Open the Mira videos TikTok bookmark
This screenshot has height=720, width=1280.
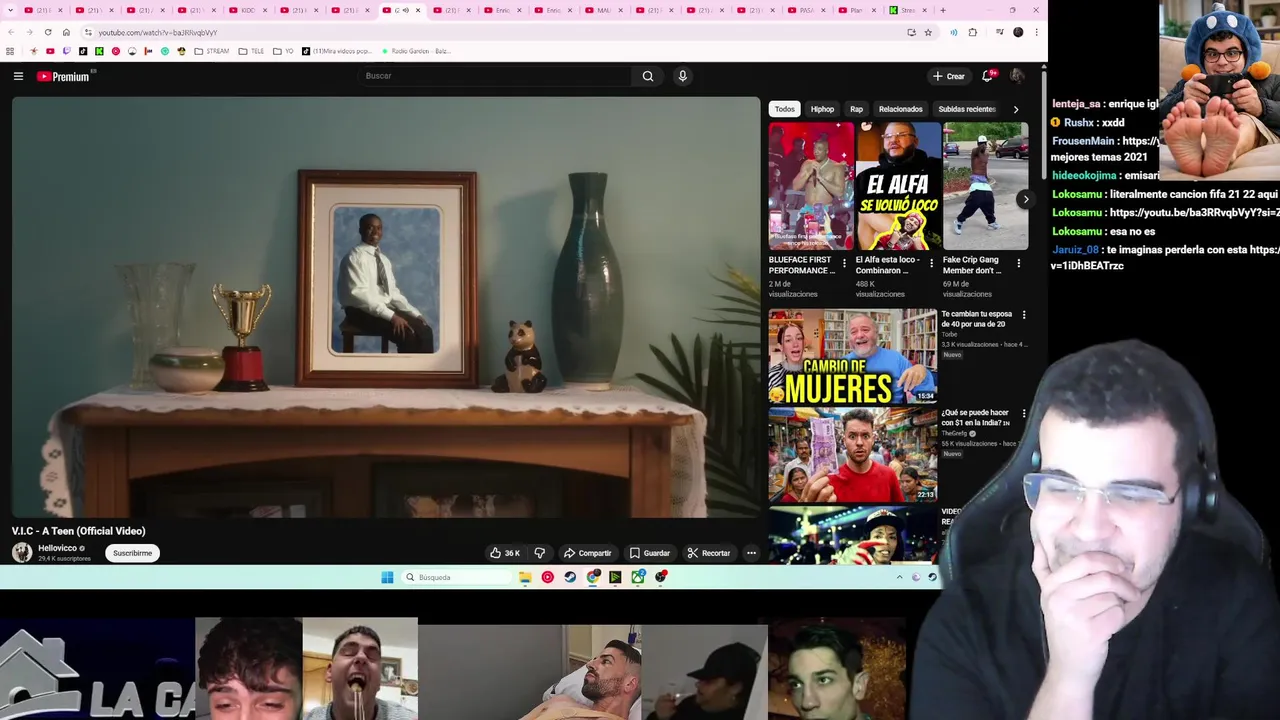coord(336,51)
